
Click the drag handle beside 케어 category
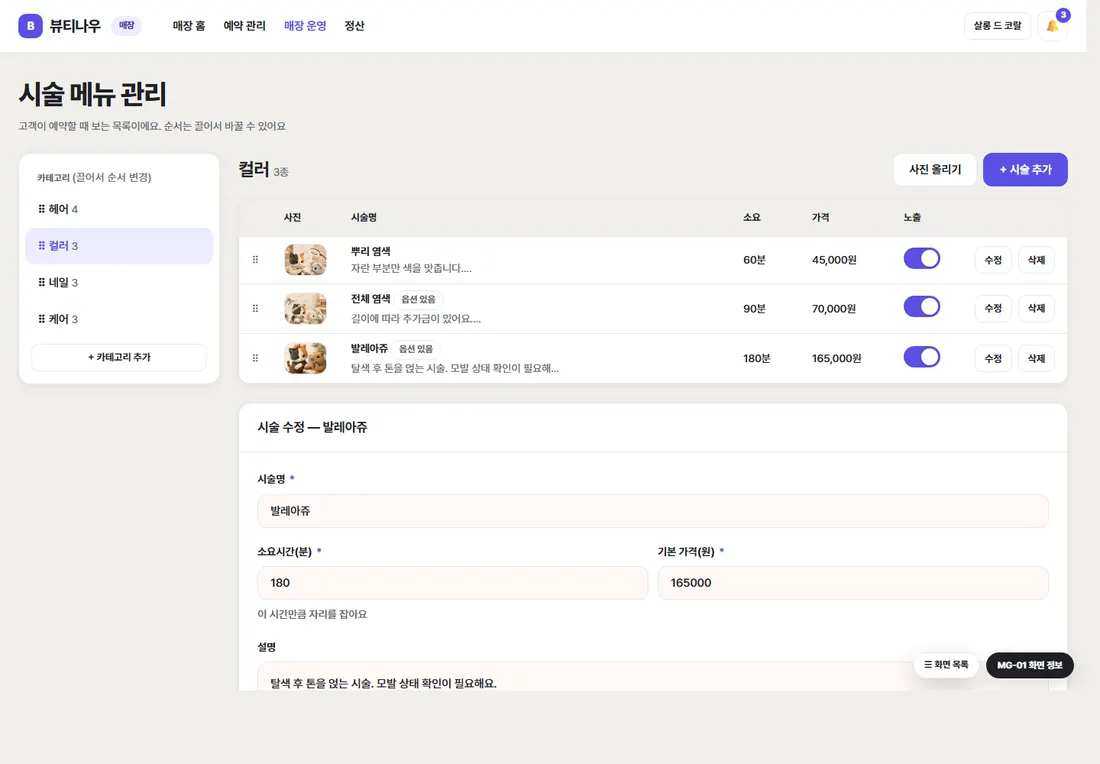41,319
